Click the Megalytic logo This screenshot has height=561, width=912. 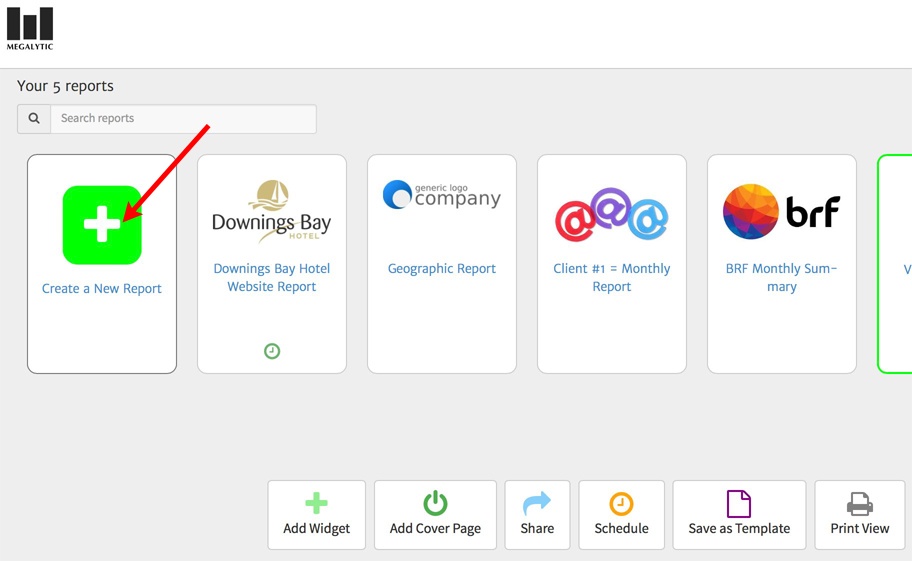tap(30, 28)
